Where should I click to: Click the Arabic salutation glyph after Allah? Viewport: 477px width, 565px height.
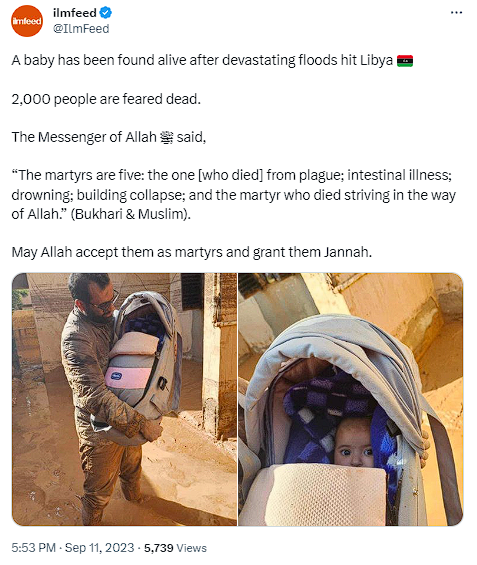pos(166,137)
